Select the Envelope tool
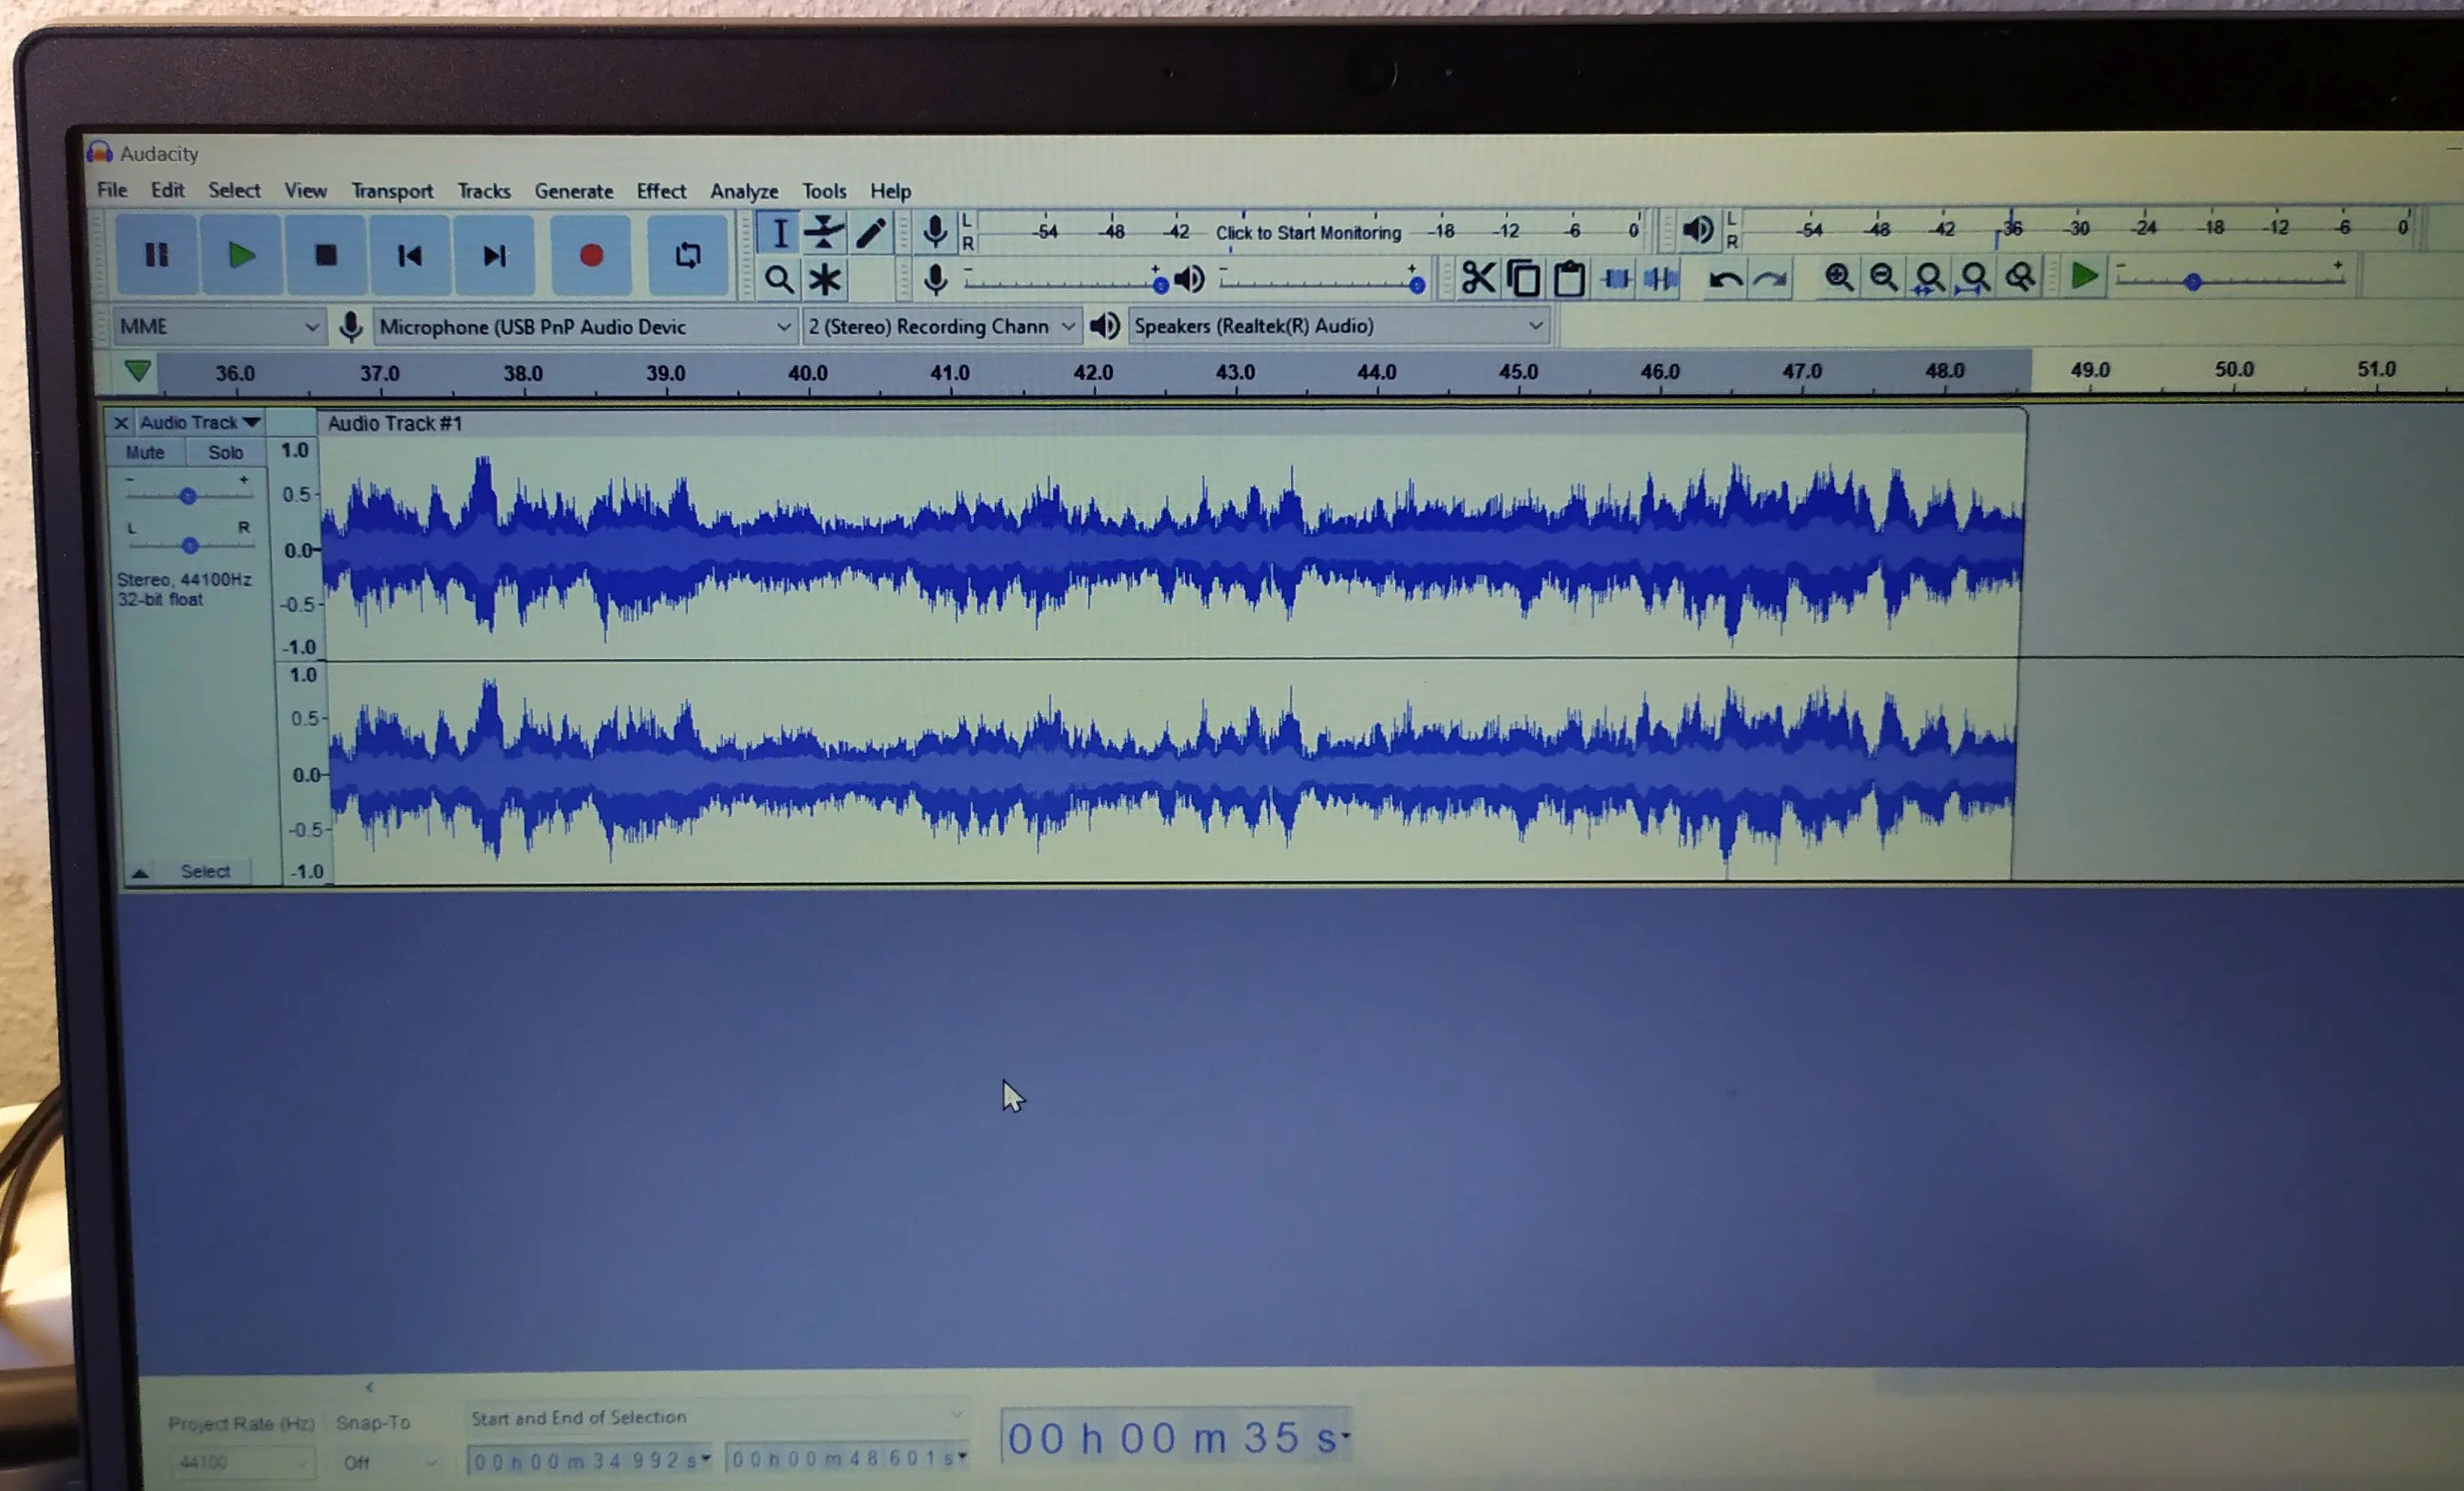Screen dimensions: 2464x1491 pos(824,232)
